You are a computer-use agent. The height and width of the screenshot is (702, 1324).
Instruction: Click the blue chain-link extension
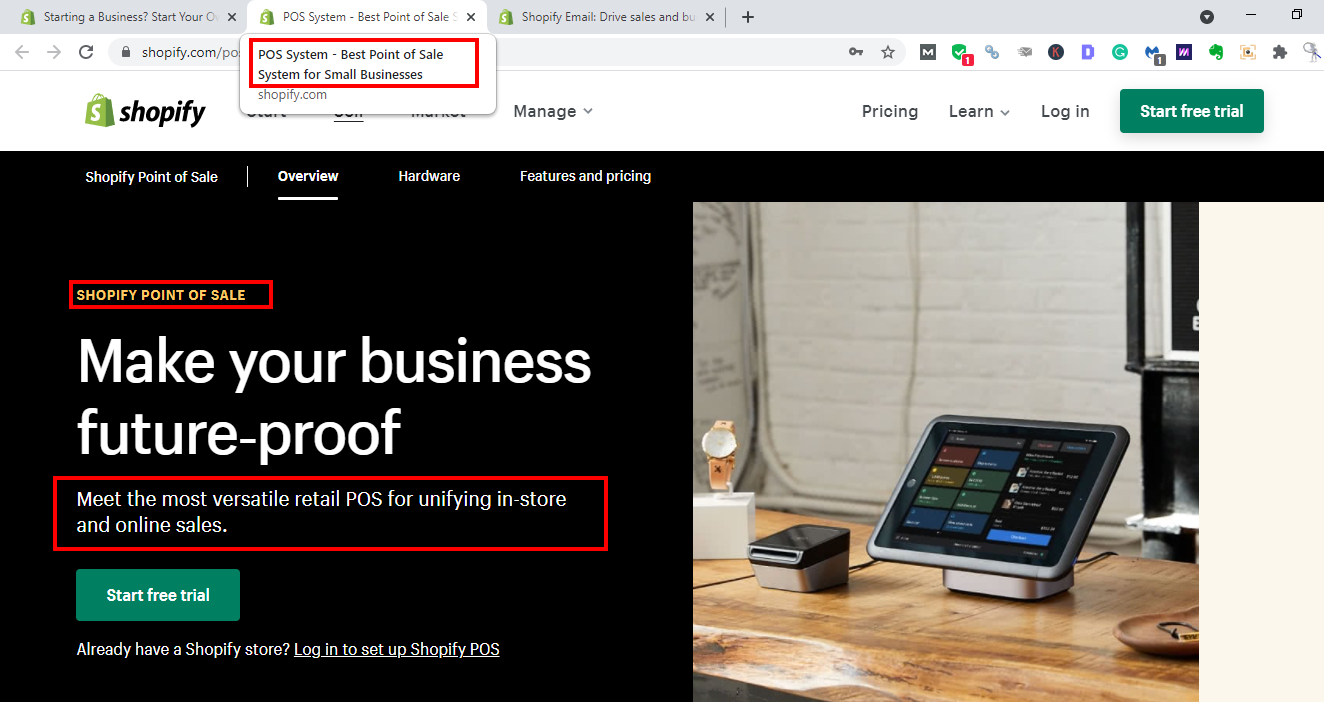992,52
